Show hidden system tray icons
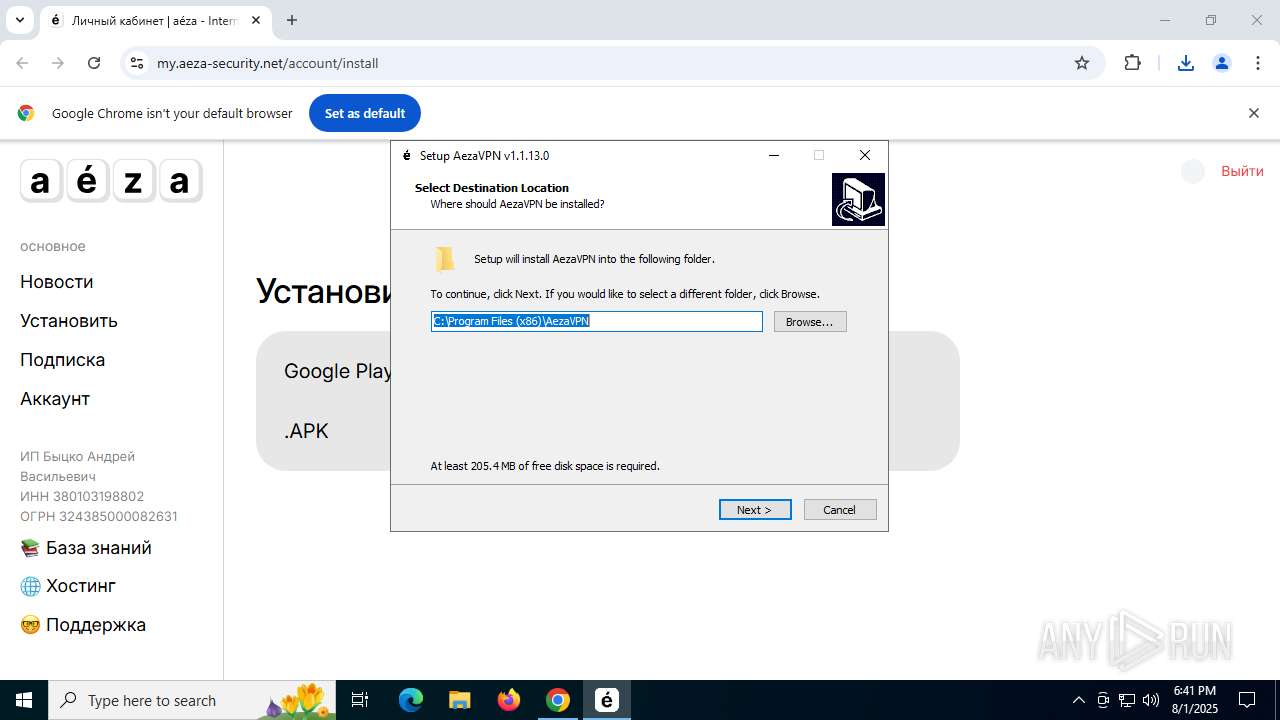Image resolution: width=1280 pixels, height=720 pixels. (1078, 700)
